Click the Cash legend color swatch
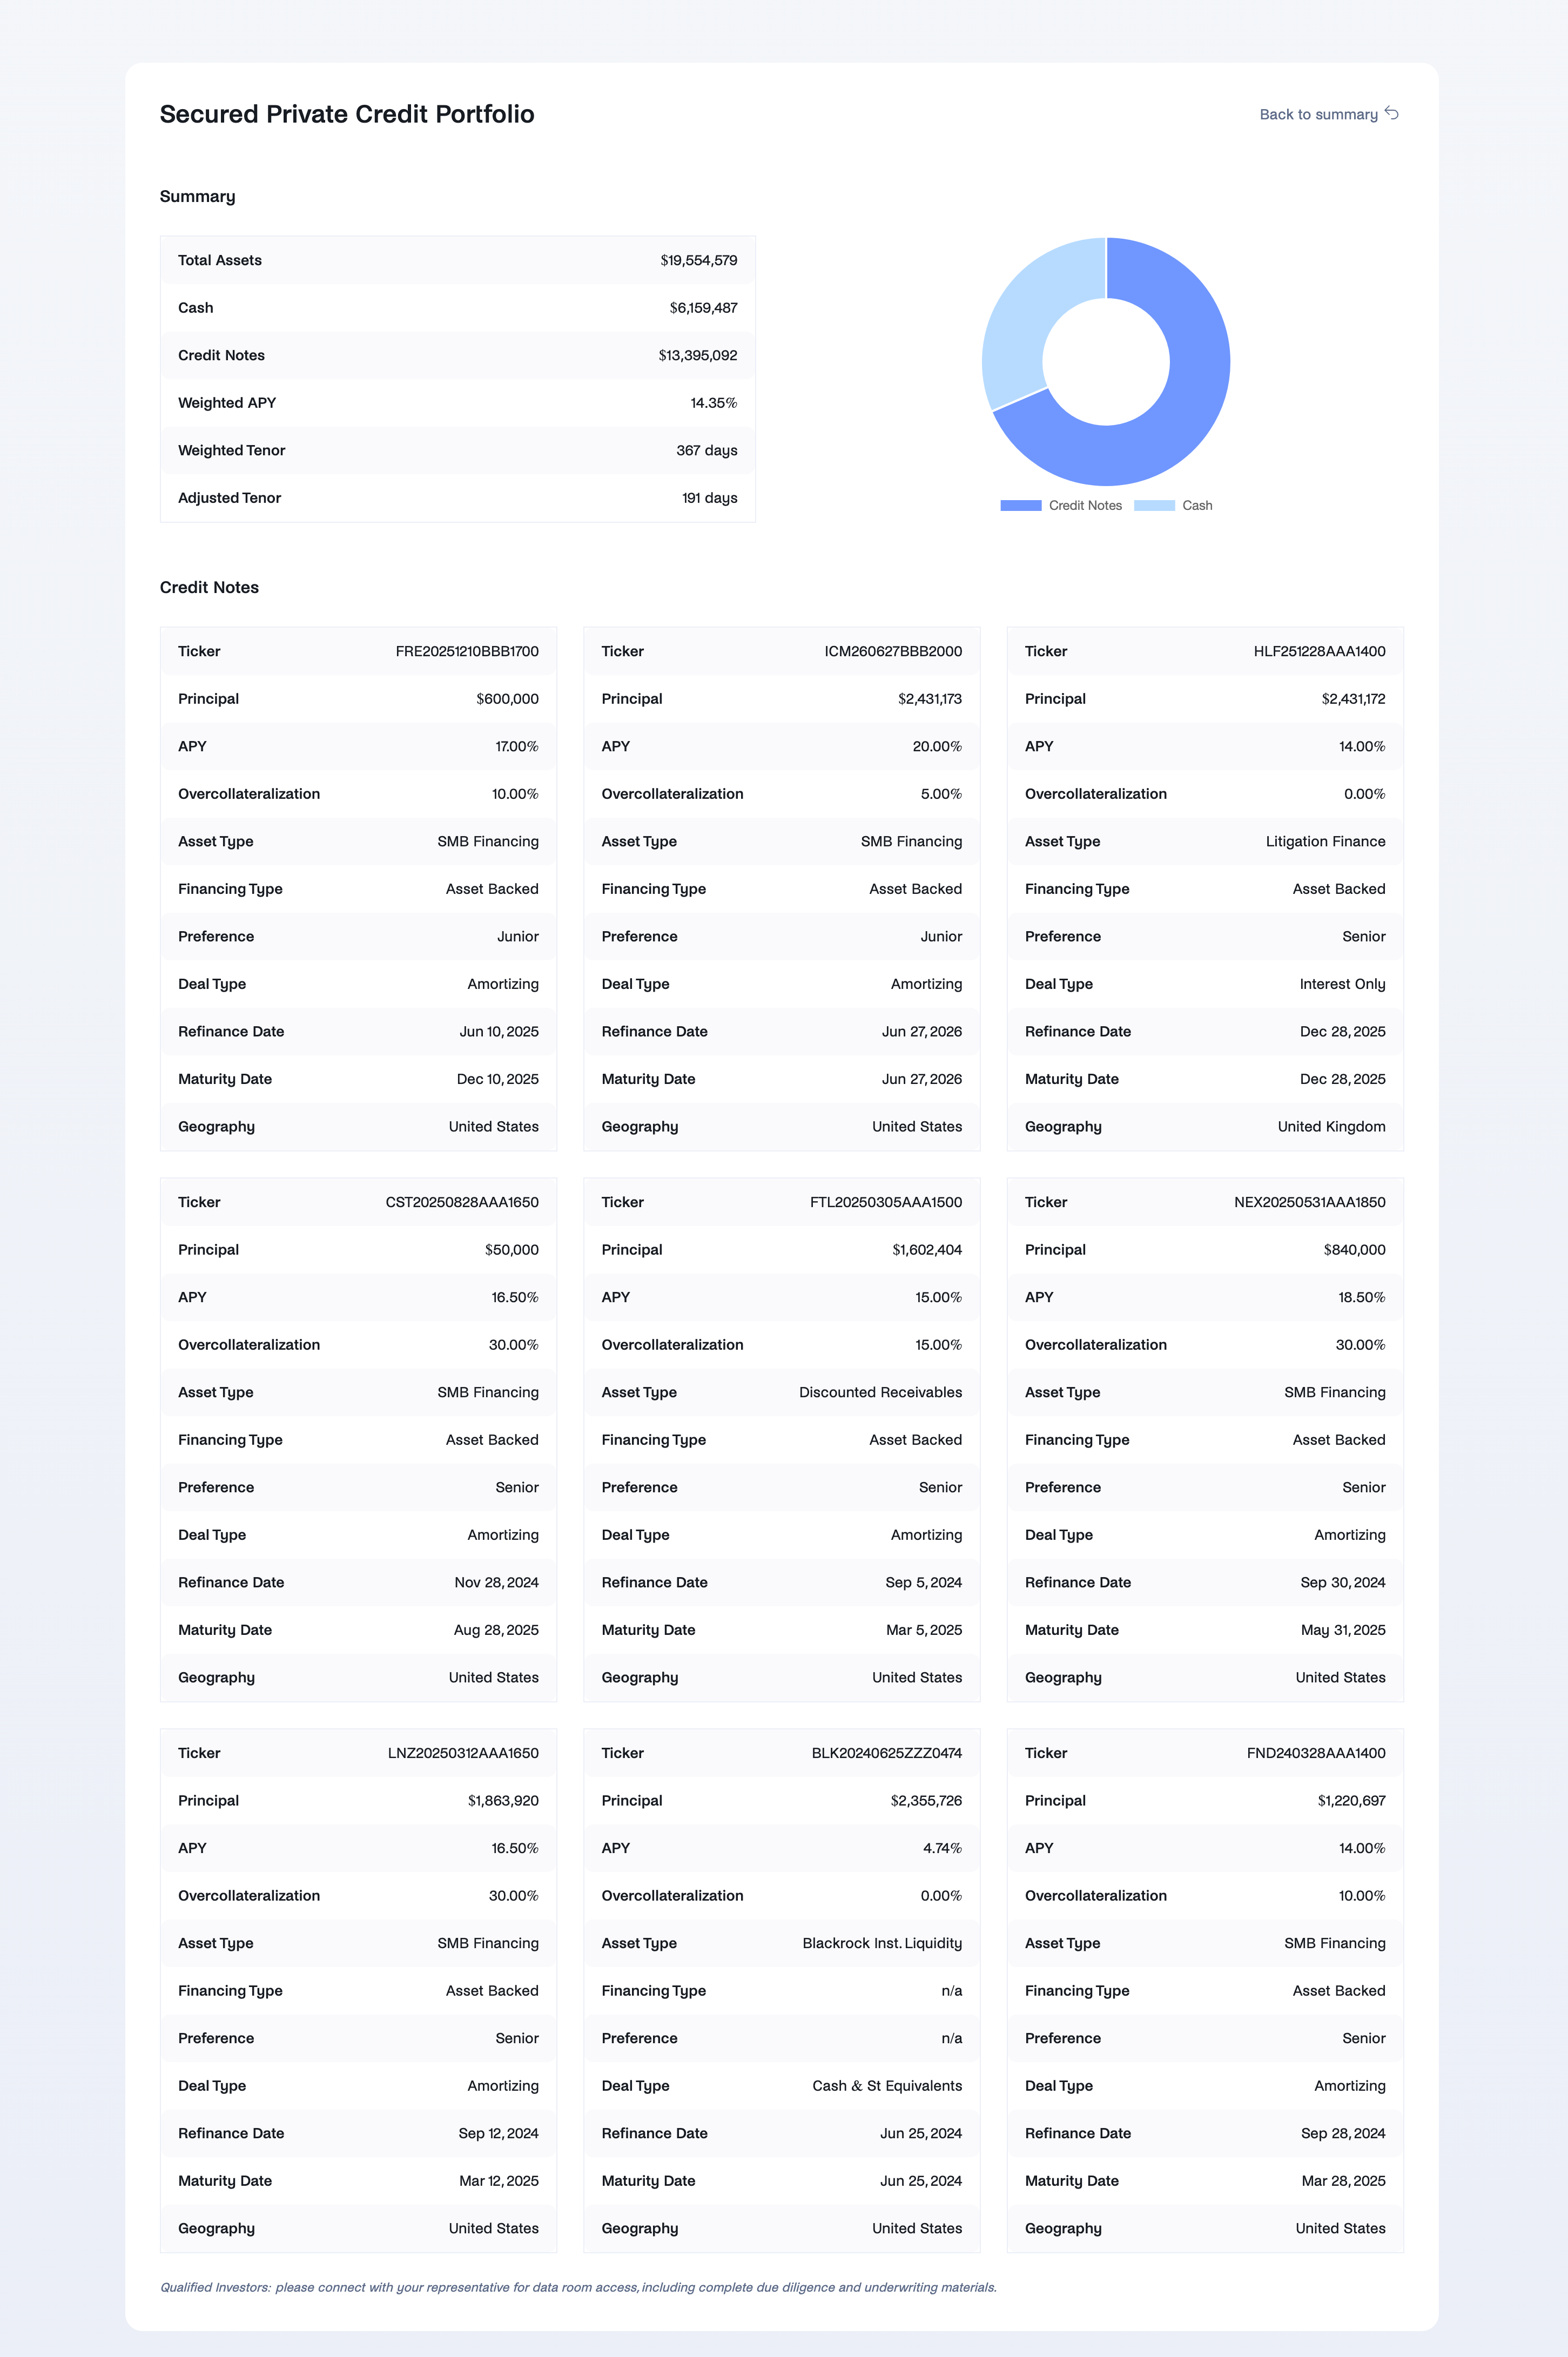Image resolution: width=1568 pixels, height=2357 pixels. pos(1154,506)
